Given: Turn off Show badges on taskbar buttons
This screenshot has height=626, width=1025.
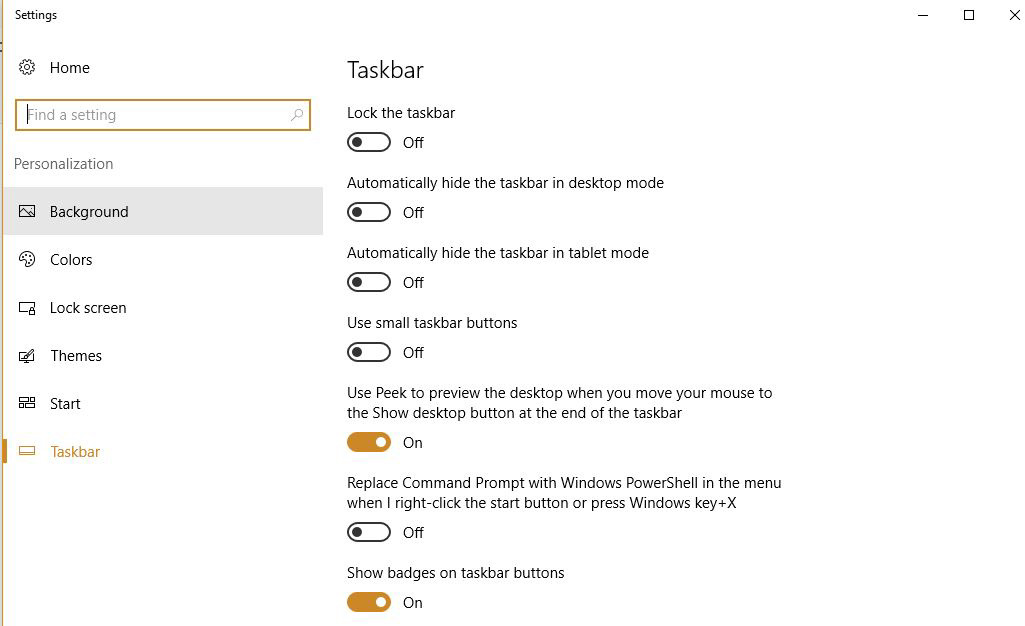Looking at the screenshot, I should pos(368,602).
